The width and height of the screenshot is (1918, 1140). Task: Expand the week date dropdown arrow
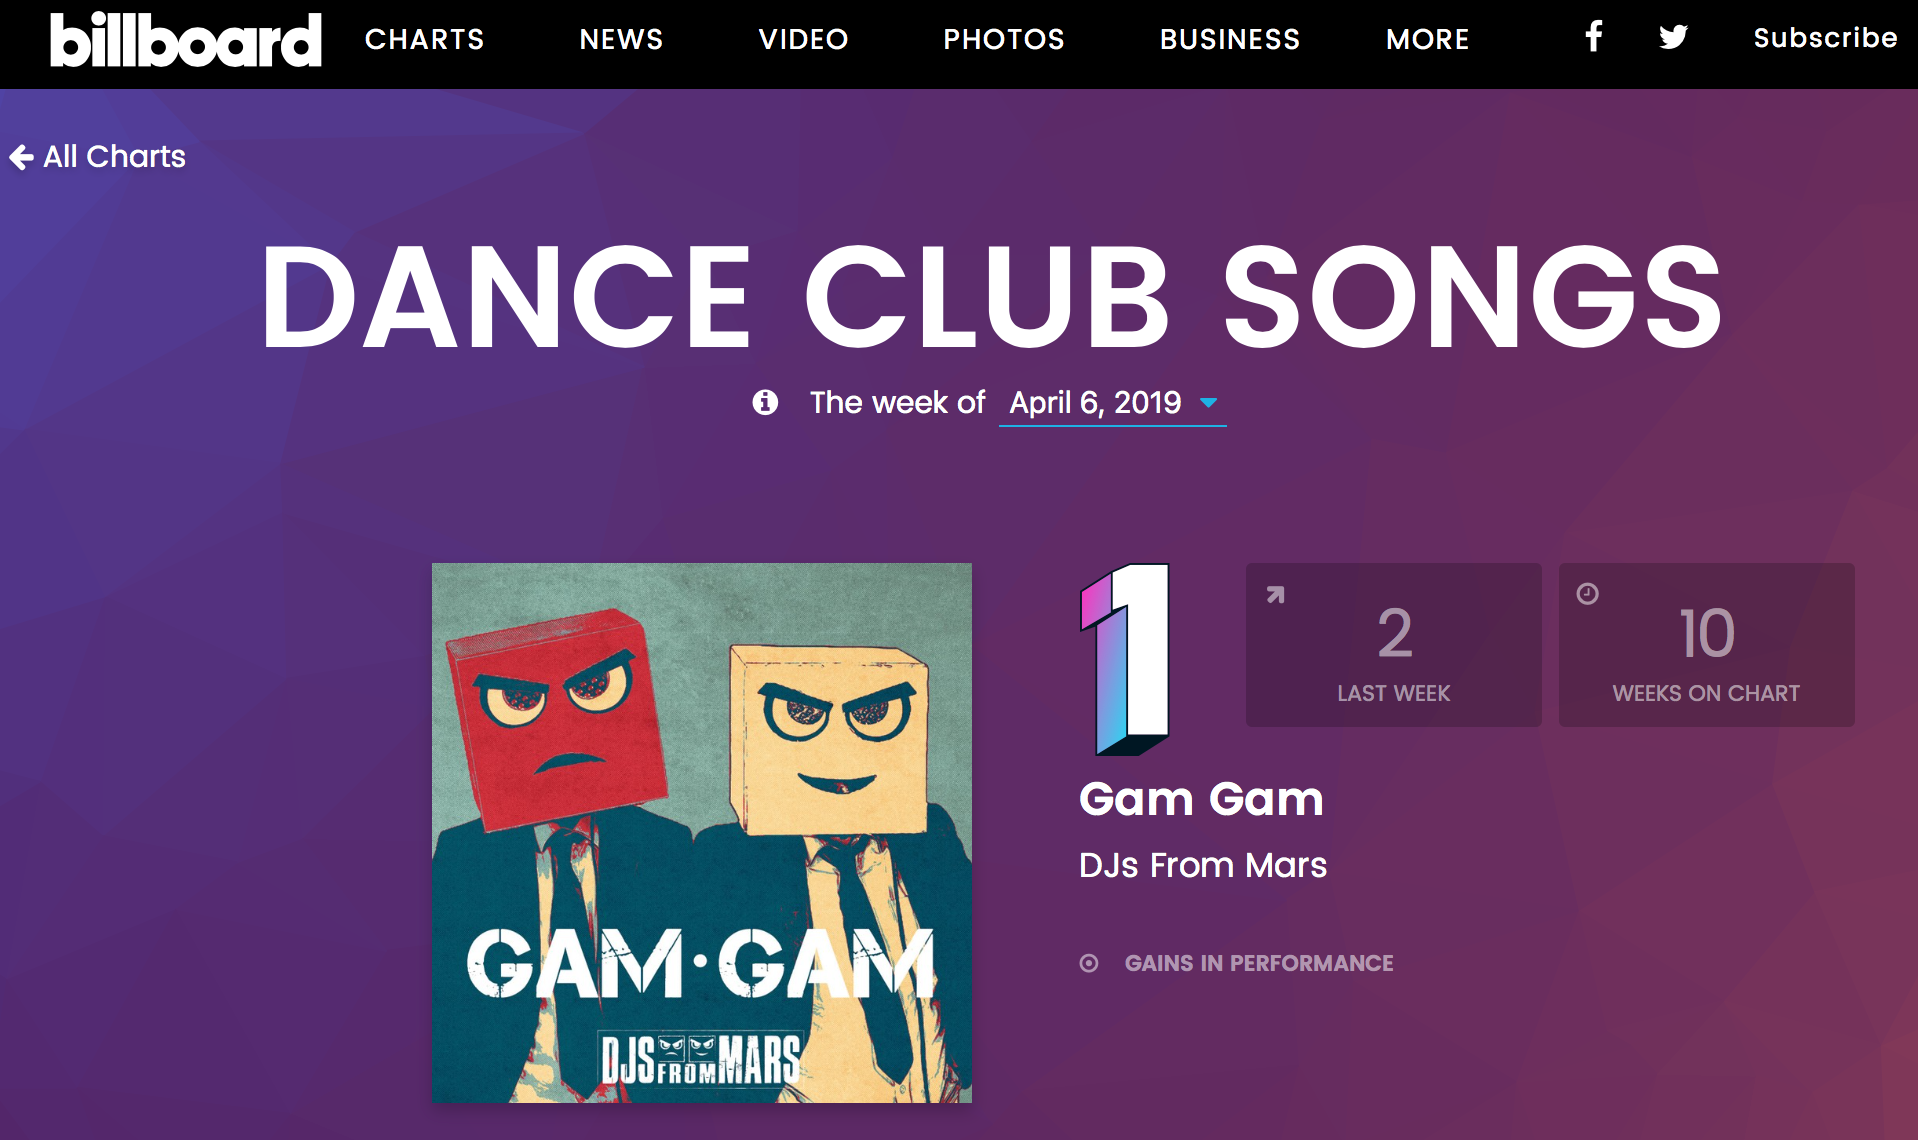click(1208, 403)
